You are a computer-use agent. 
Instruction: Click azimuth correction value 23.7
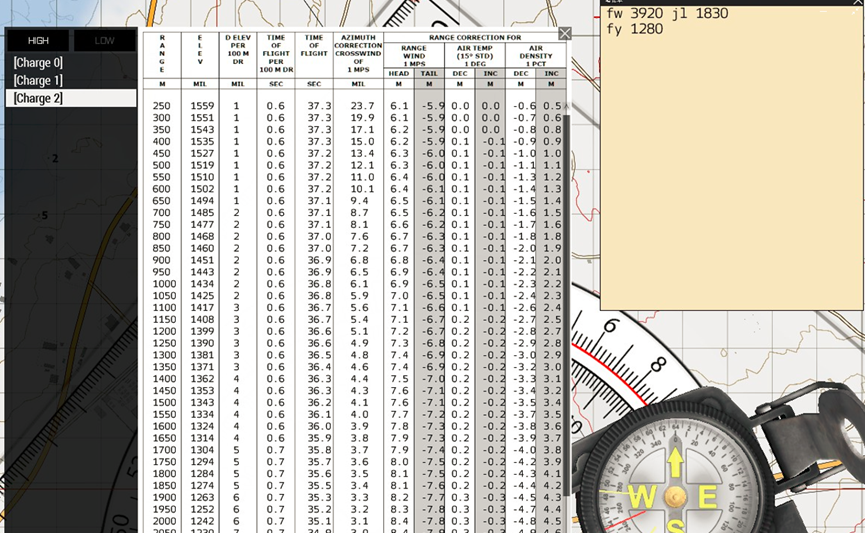click(362, 106)
